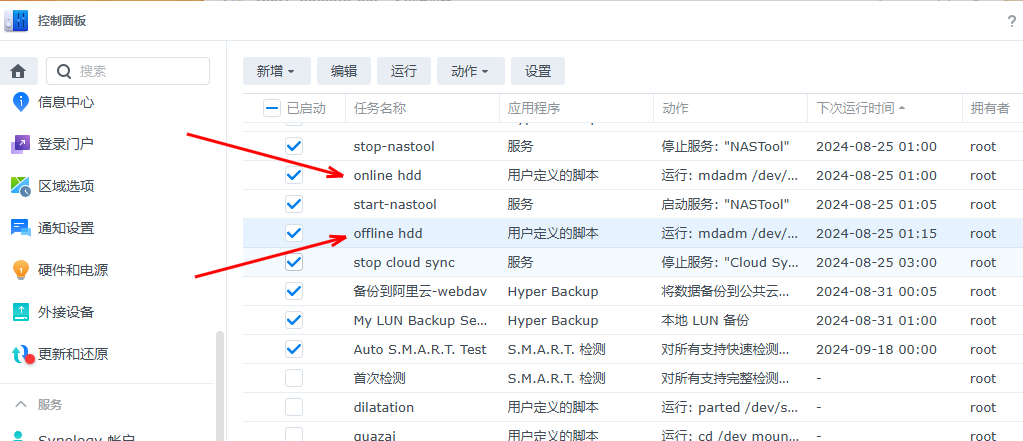
Task: Enable the dilatation task checkbox
Action: (294, 407)
